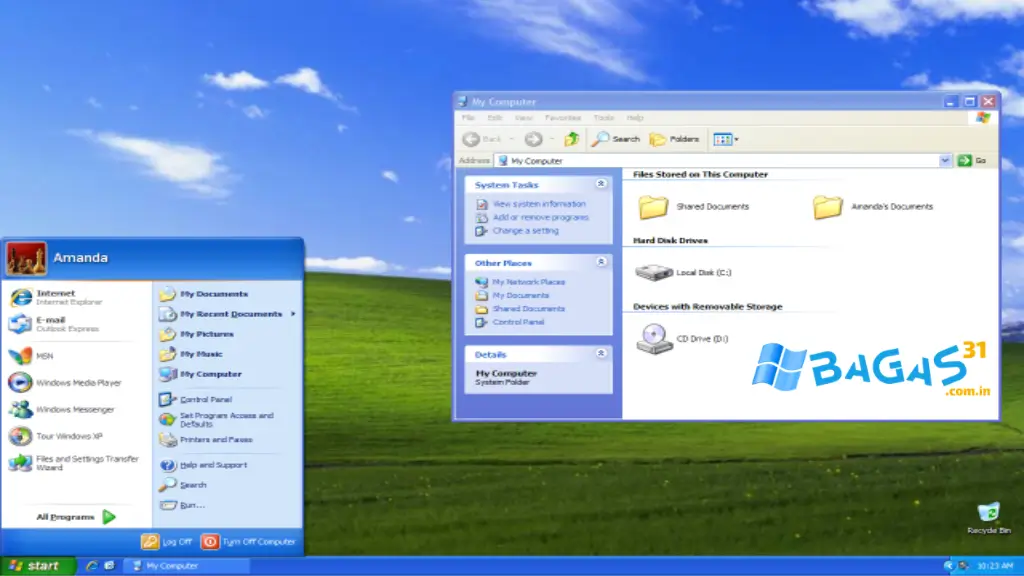
Task: Collapse the Other Places panel
Action: tap(601, 261)
